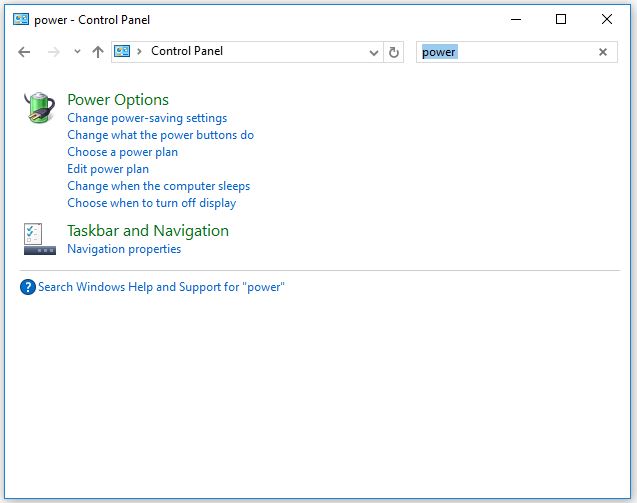This screenshot has height=503, width=637.
Task: Open recent locations dropdown arrow
Action: (77, 52)
